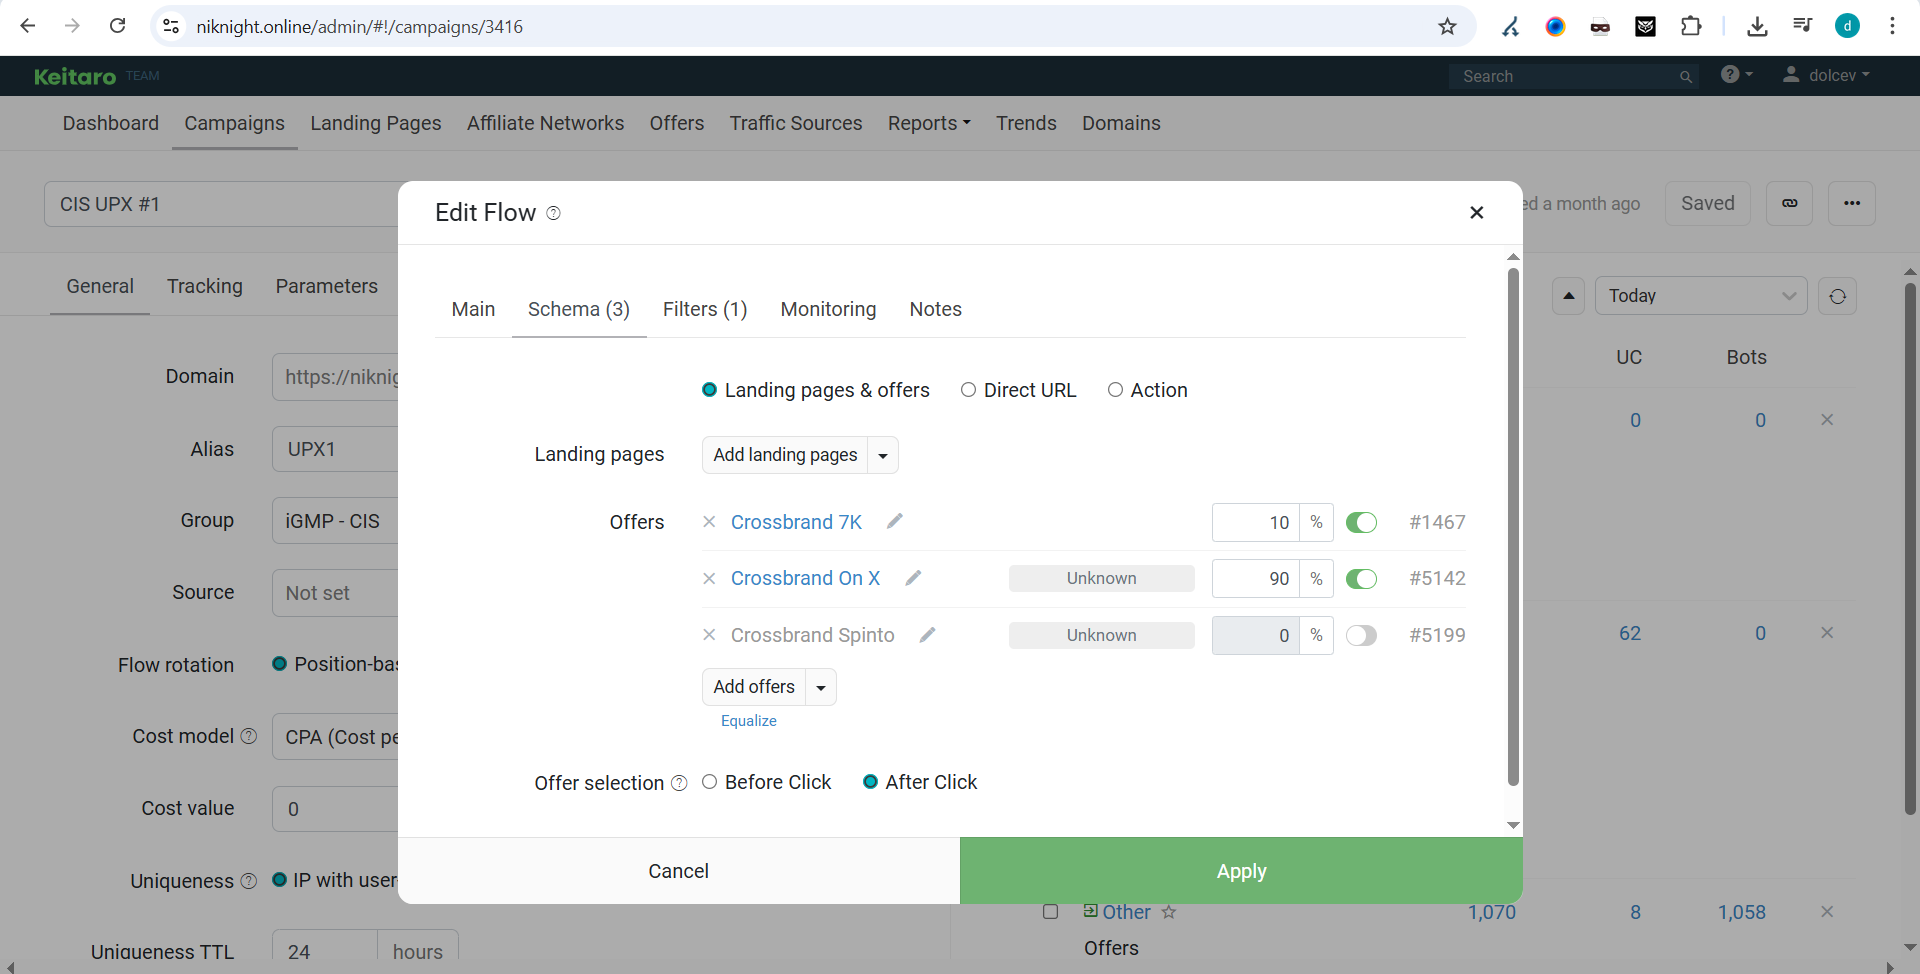
Task: Remove Crossbrand Spinto offer with X icon
Action: click(709, 635)
